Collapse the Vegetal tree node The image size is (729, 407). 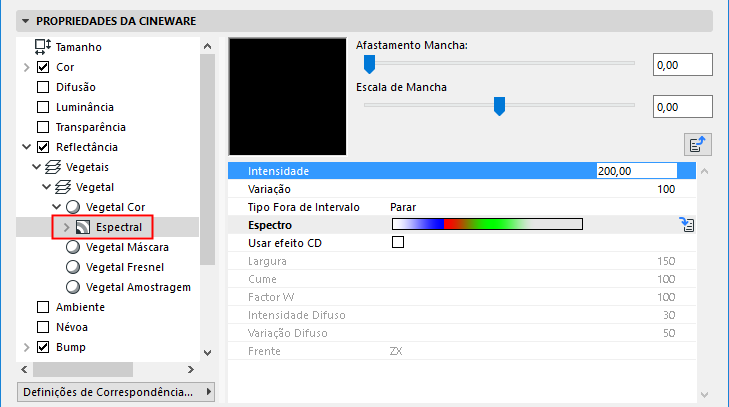pyautogui.click(x=46, y=187)
